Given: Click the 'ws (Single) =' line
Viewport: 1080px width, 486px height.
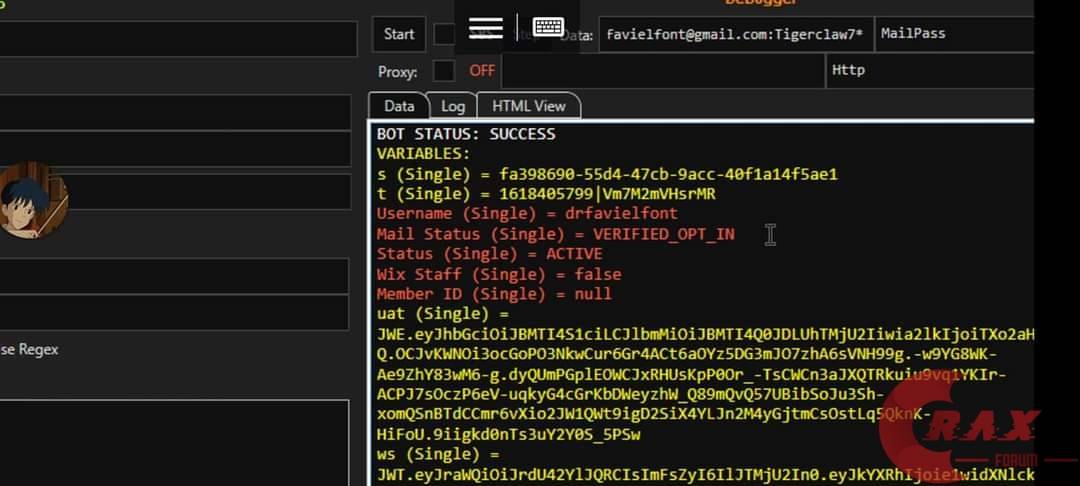Looking at the screenshot, I should click(x=437, y=454).
